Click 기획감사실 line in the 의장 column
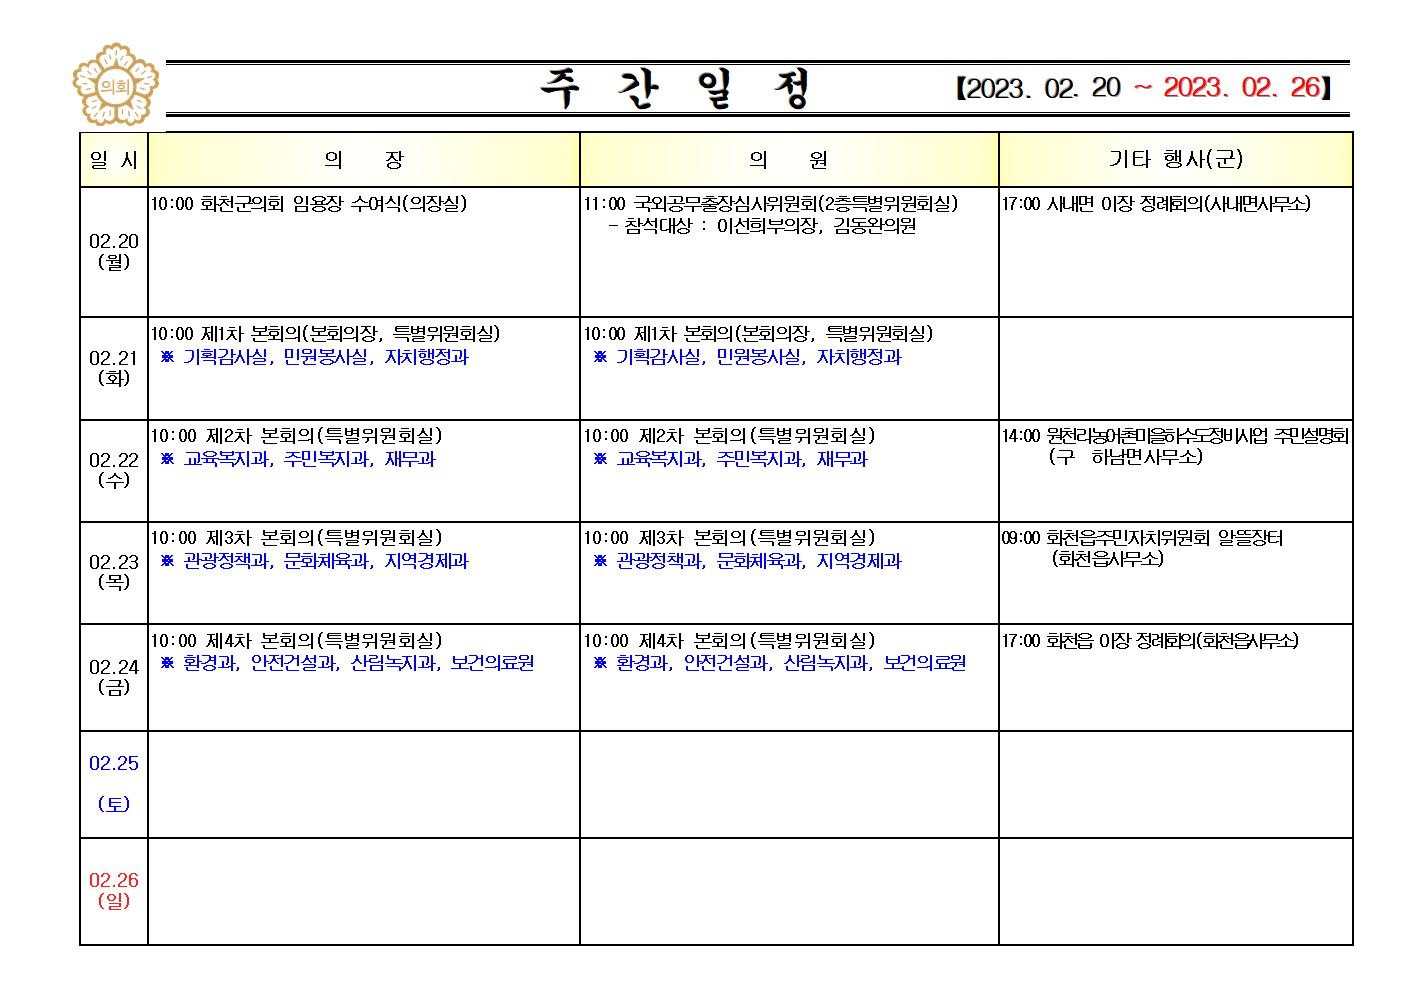Screen dimensions: 1403x992 pyautogui.click(x=314, y=357)
